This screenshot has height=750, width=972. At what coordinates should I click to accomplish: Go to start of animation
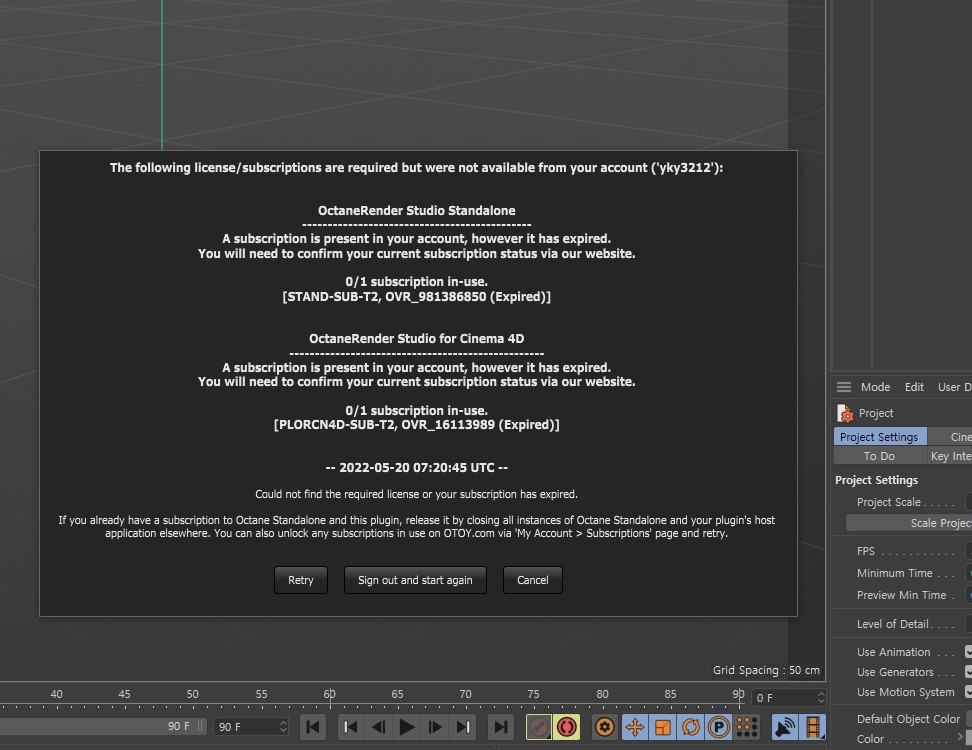(x=313, y=727)
